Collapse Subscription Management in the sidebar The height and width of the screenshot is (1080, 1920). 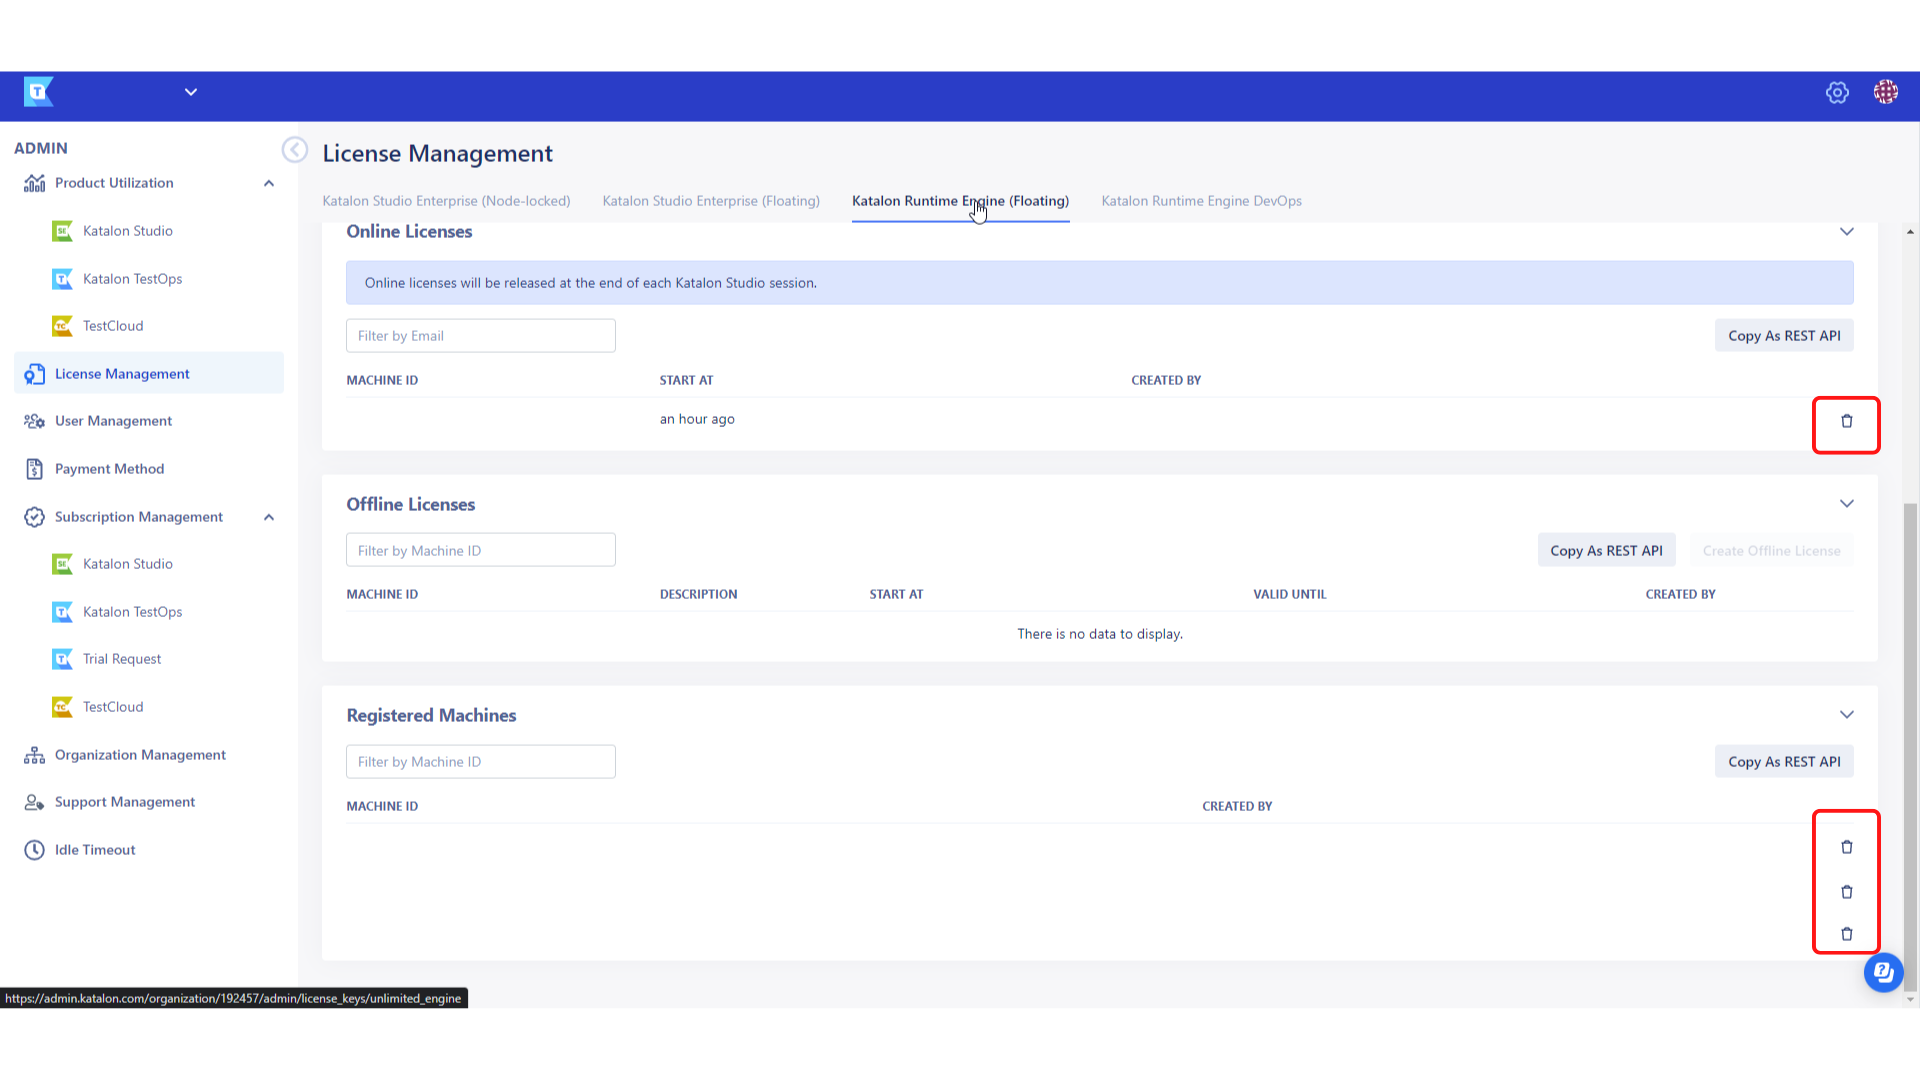point(268,517)
